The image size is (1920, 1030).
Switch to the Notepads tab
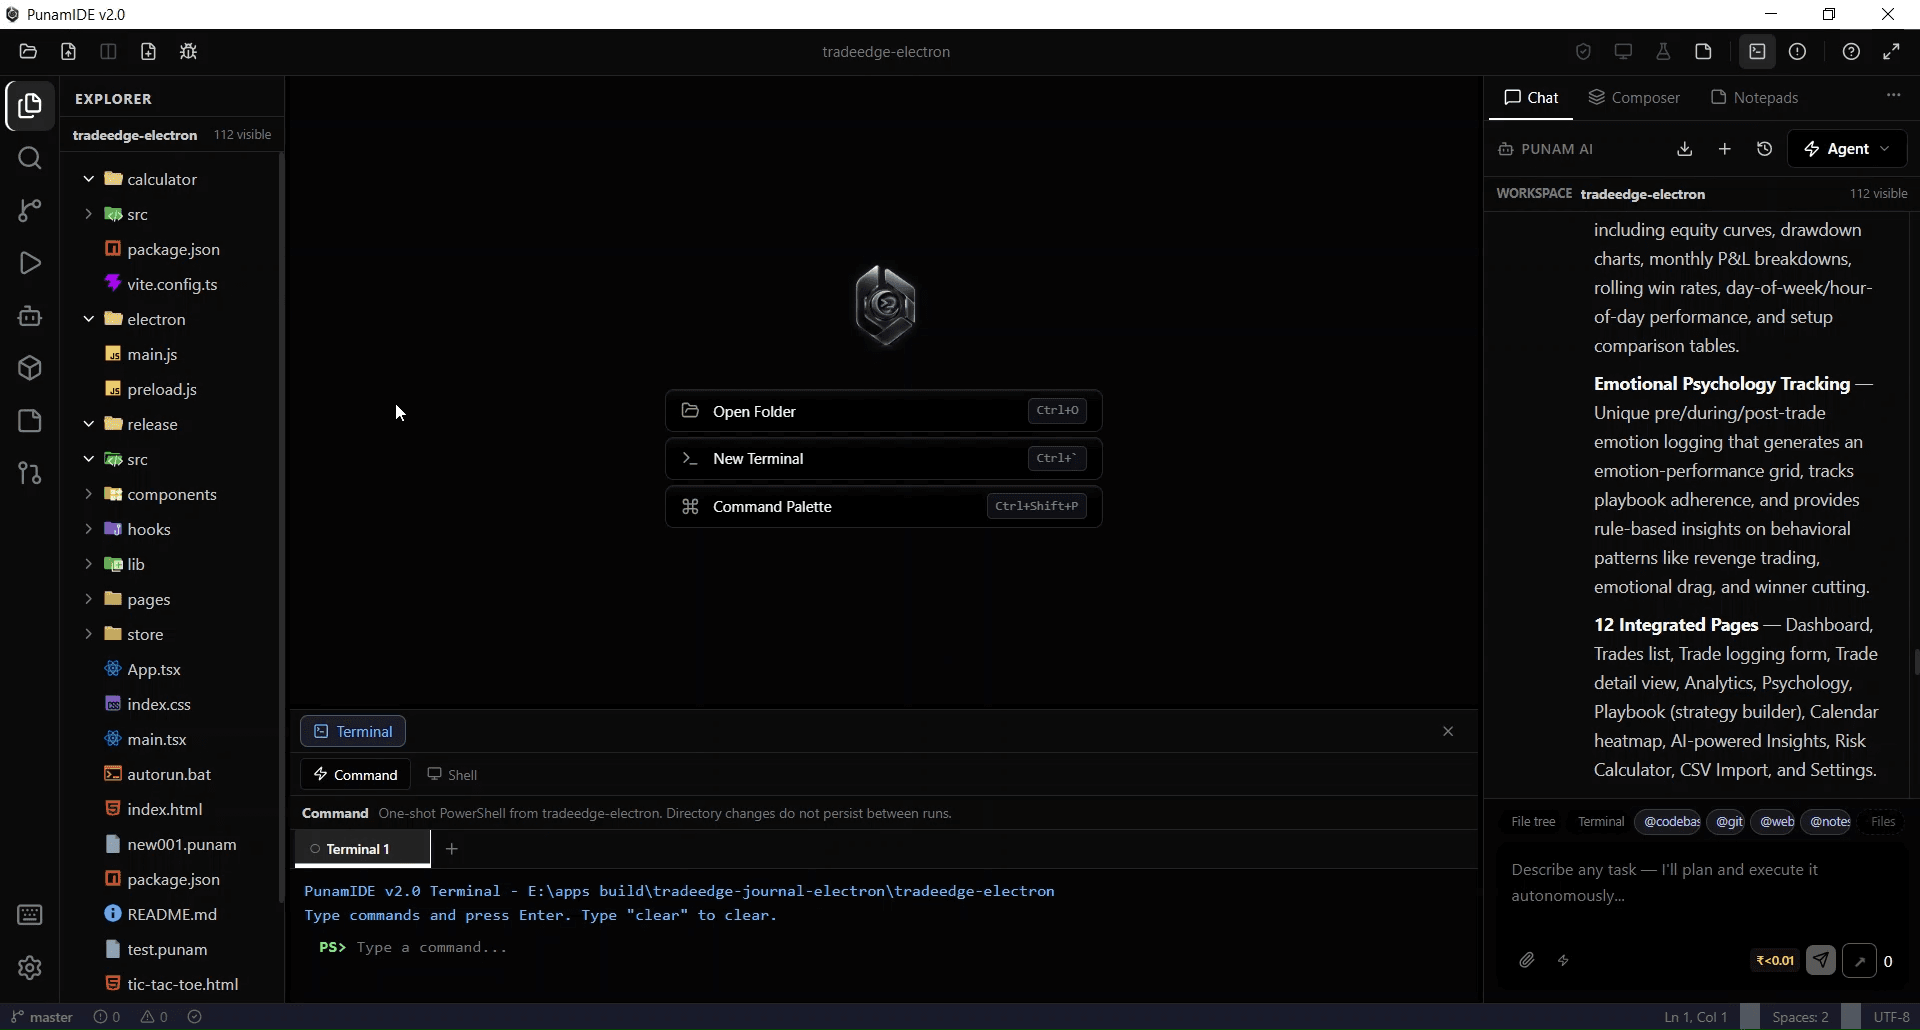(1754, 98)
